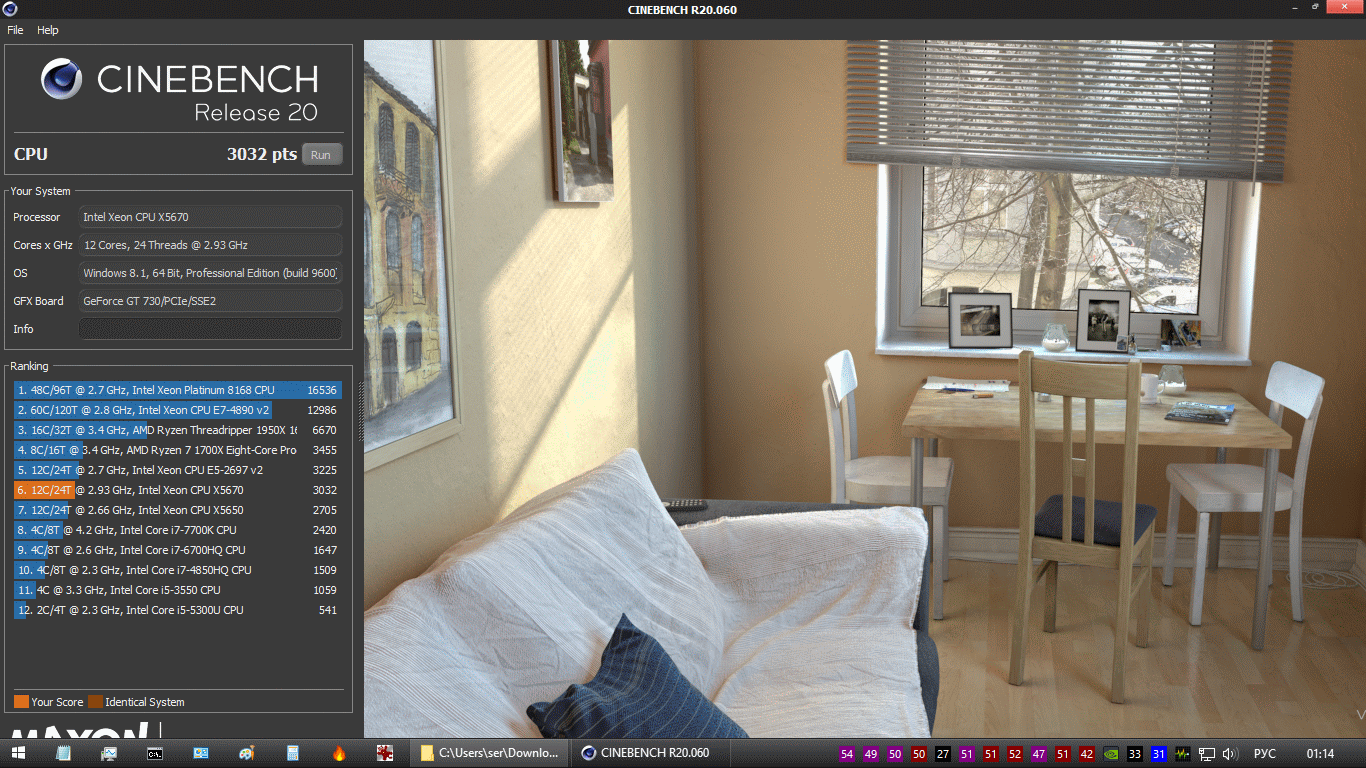This screenshot has height=768, width=1366.
Task: Open the File menu
Action: pyautogui.click(x=15, y=30)
